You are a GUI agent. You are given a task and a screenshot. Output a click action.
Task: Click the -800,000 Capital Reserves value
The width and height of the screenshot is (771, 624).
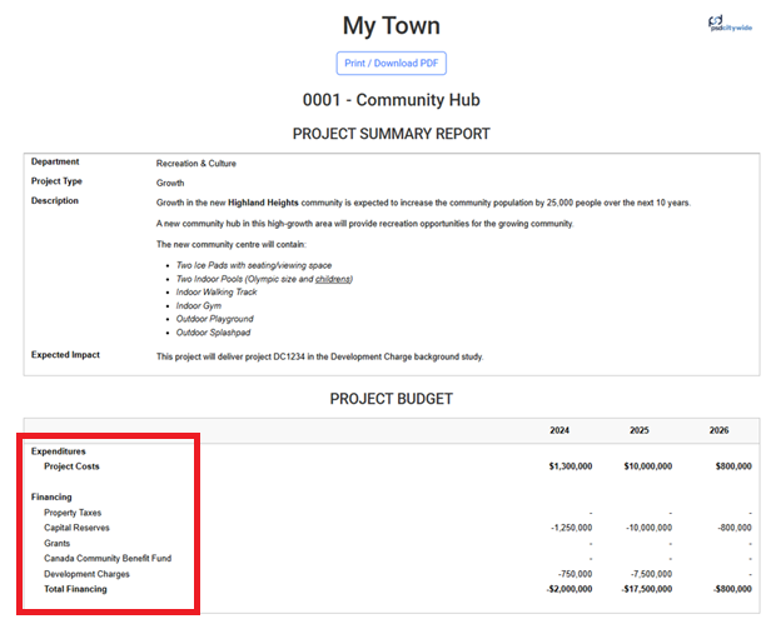[x=735, y=528]
